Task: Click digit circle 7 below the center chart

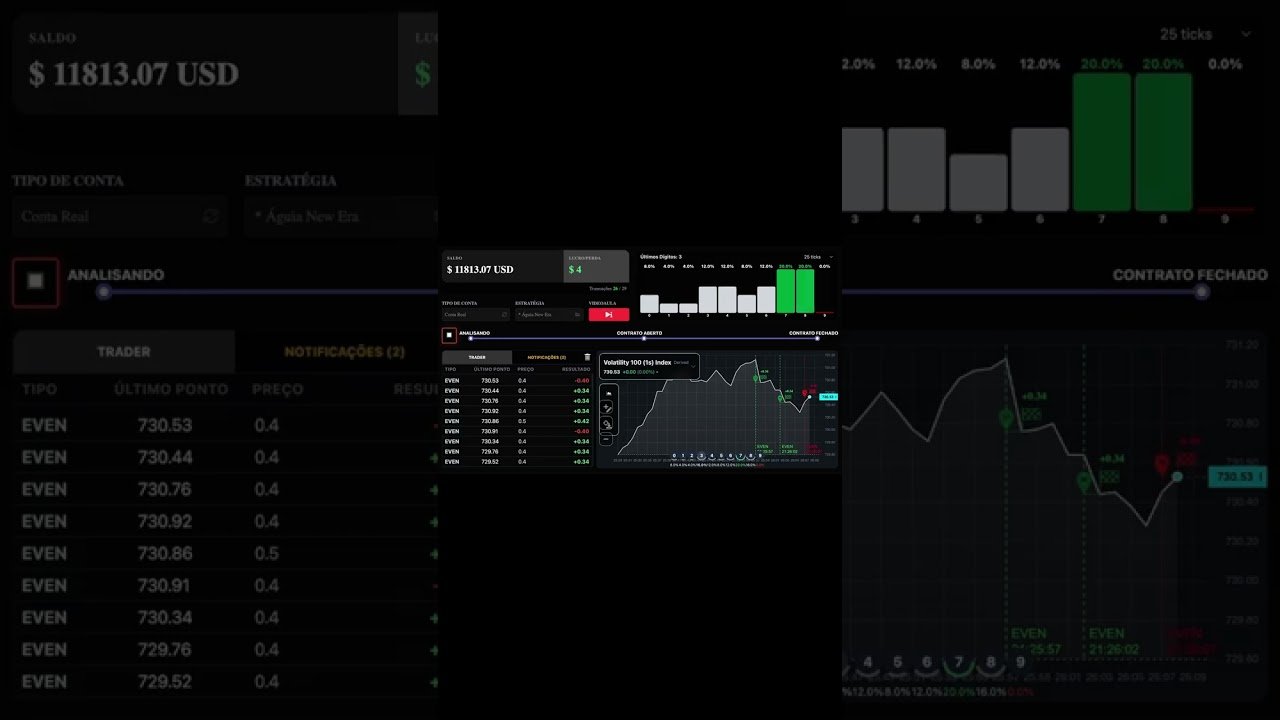Action: tap(740, 456)
